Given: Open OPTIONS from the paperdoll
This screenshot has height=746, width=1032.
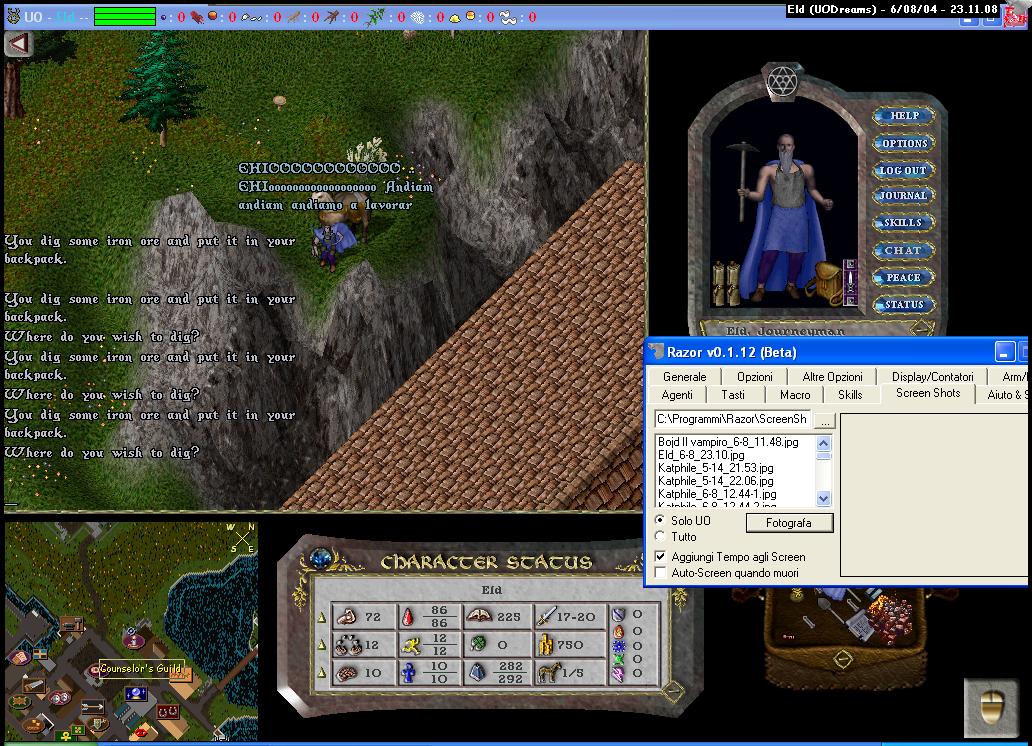Looking at the screenshot, I should (x=904, y=143).
